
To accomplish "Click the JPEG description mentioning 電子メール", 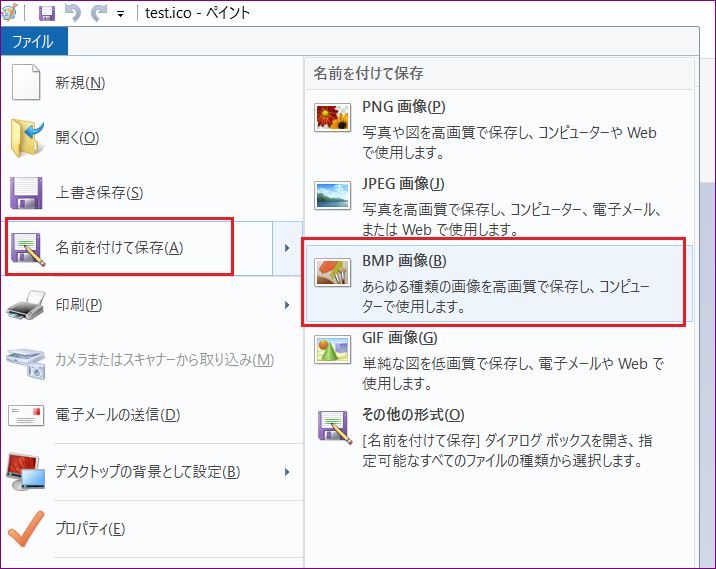I will (x=512, y=220).
